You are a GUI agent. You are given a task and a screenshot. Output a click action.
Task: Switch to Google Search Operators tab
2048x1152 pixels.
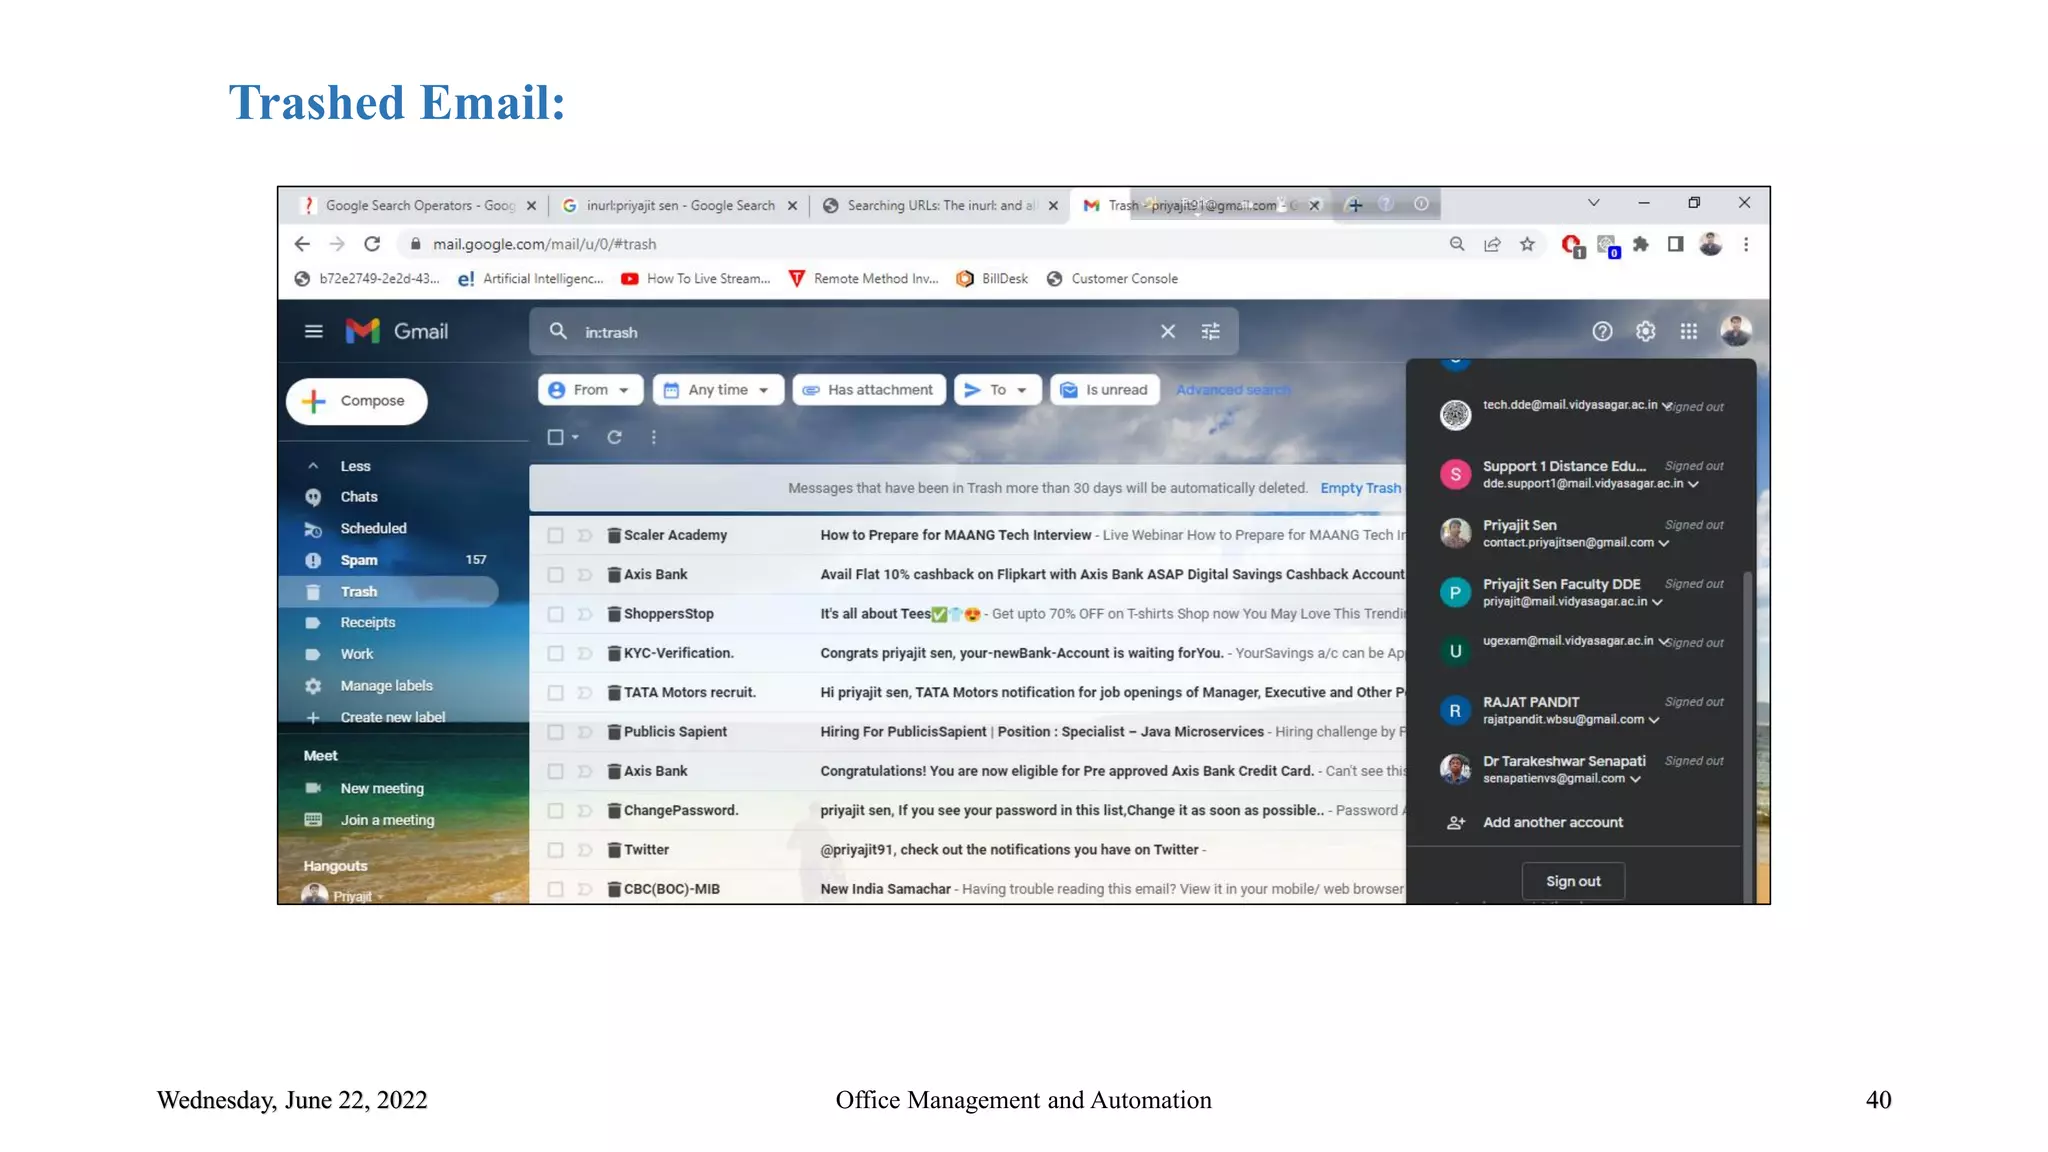click(x=420, y=205)
